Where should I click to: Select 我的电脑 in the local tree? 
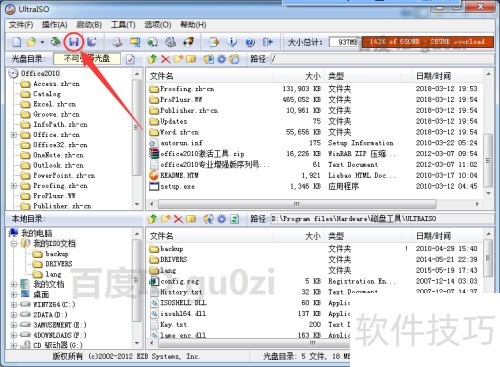[37, 233]
